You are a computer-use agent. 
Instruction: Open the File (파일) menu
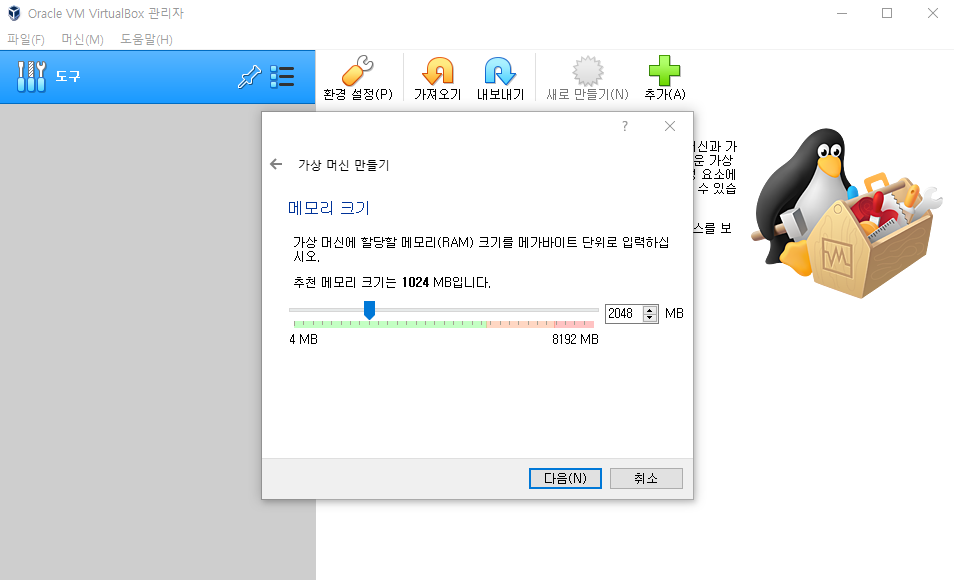[x=26, y=40]
